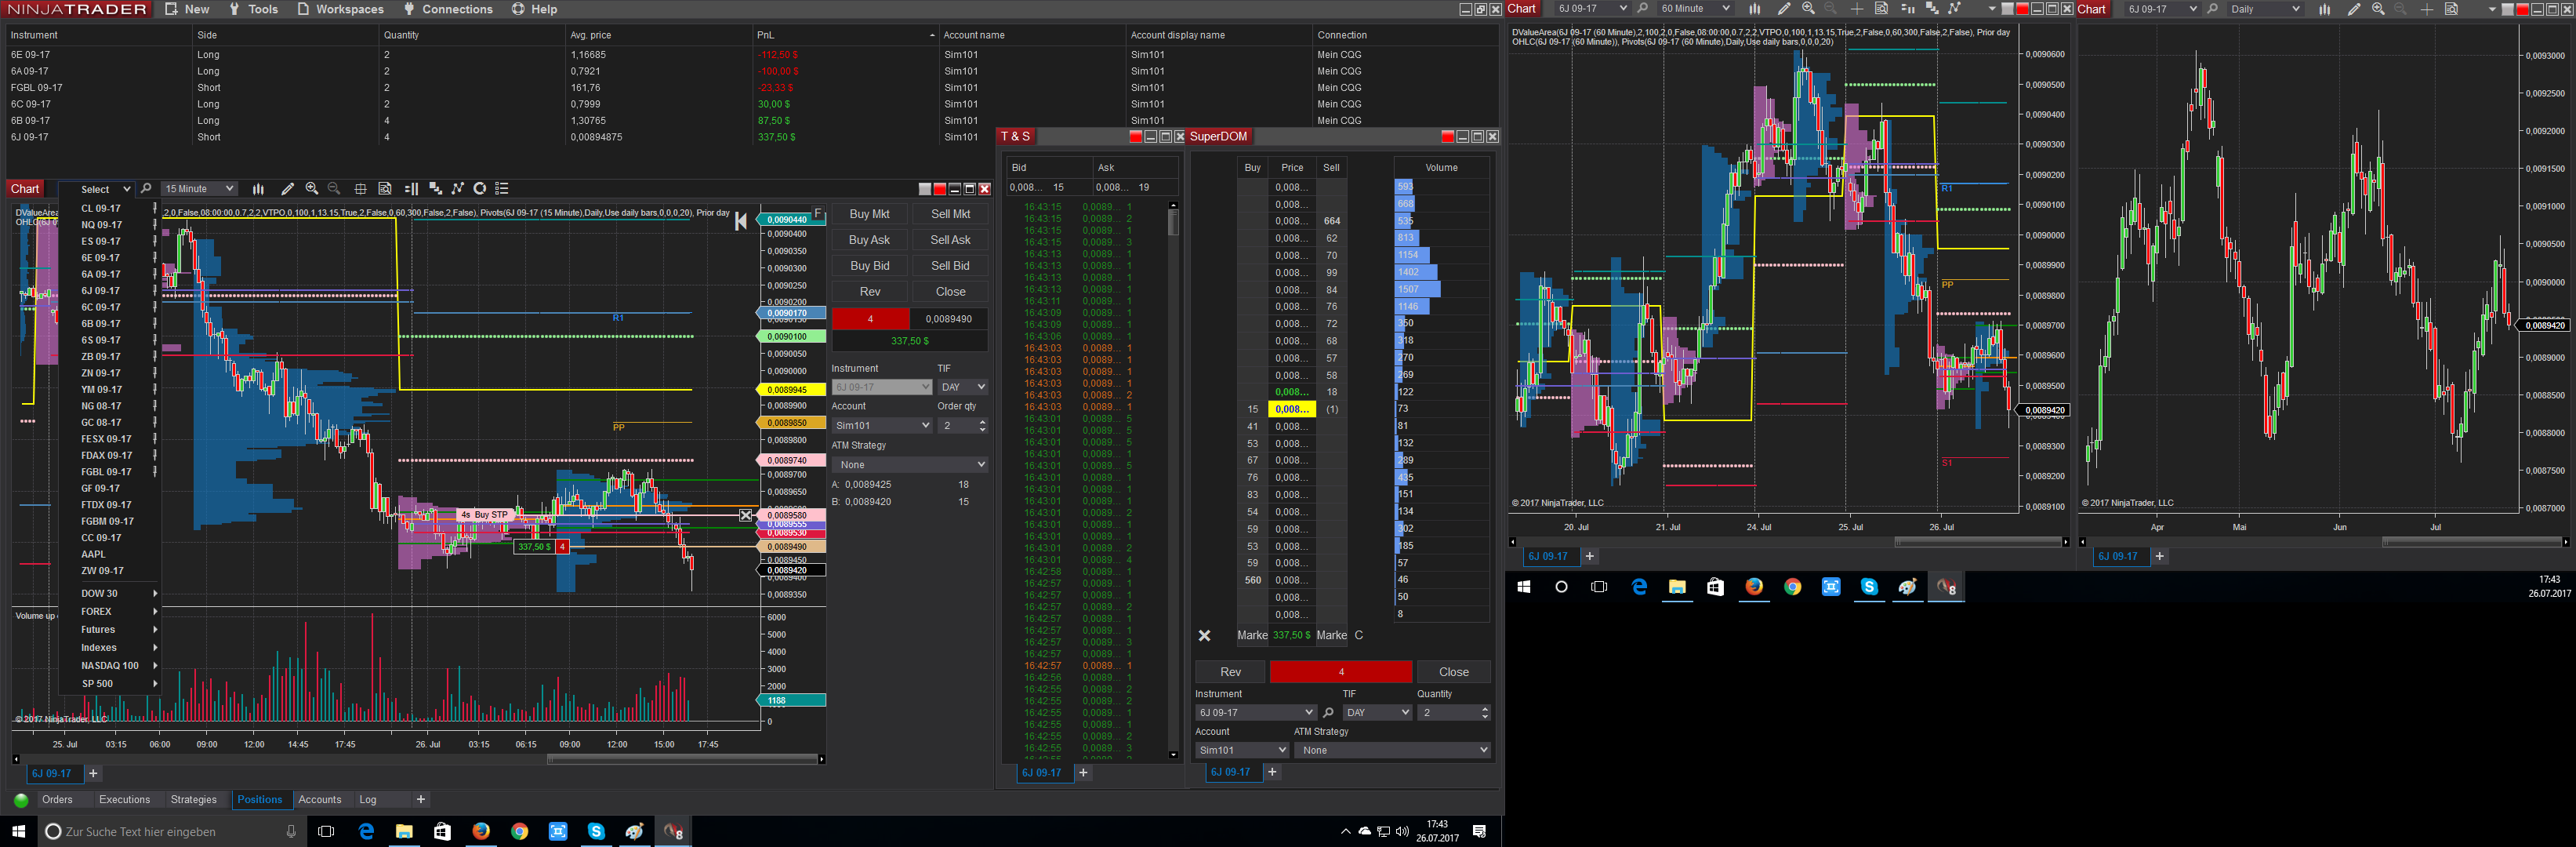Toggle the cross hair in 15 Minute chart
The width and height of the screenshot is (2576, 847).
coord(361,188)
